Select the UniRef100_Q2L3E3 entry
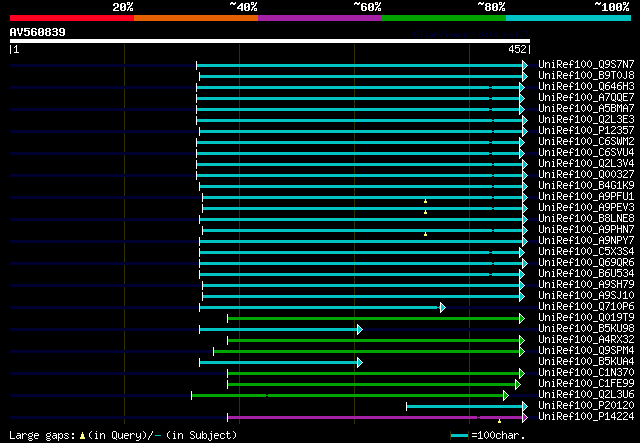Screen dimensions: 640x443 [x=586, y=119]
